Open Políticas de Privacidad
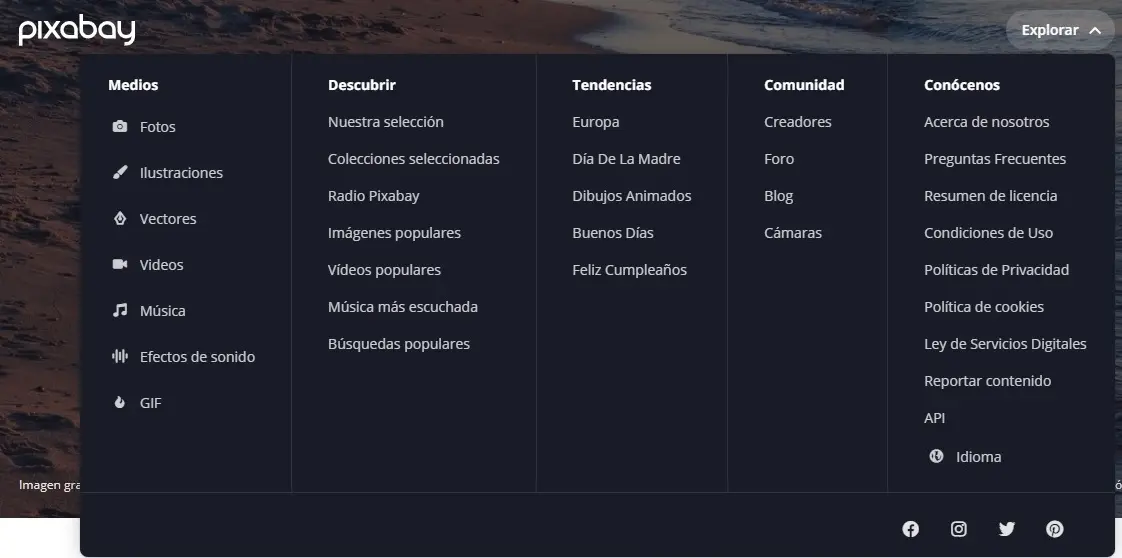The height and width of the screenshot is (558, 1122). pos(996,270)
